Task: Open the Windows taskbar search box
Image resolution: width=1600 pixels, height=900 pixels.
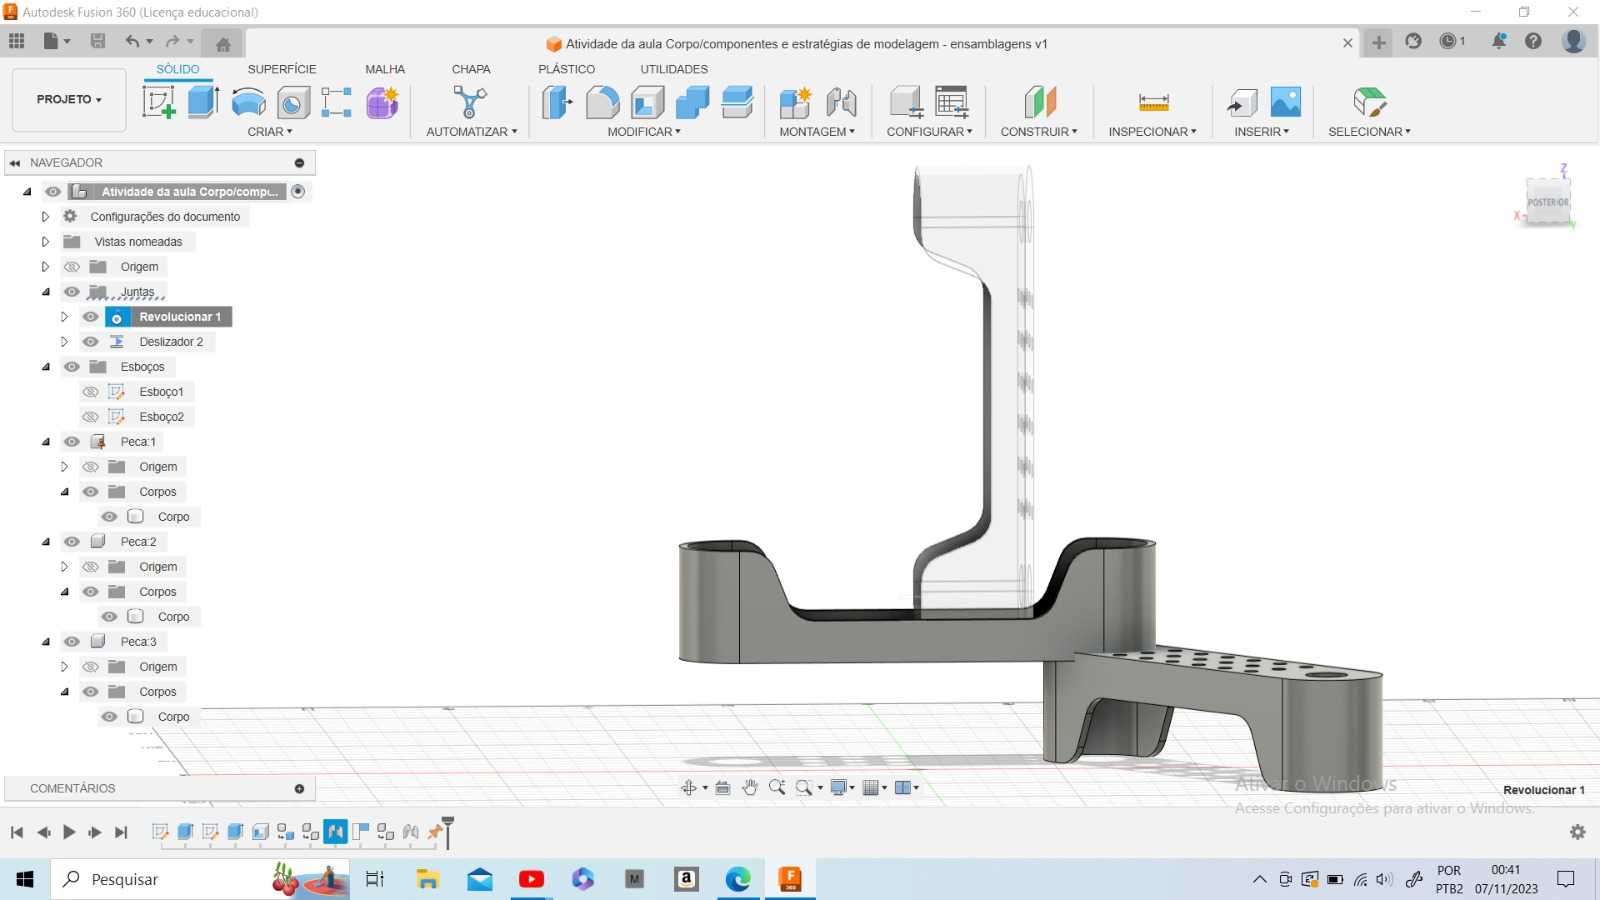Action: tap(200, 879)
